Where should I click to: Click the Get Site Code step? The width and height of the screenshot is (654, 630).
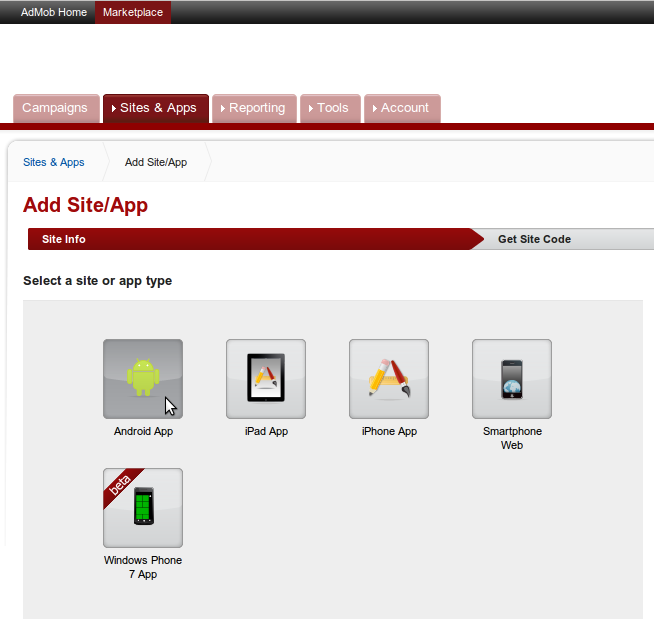(534, 239)
